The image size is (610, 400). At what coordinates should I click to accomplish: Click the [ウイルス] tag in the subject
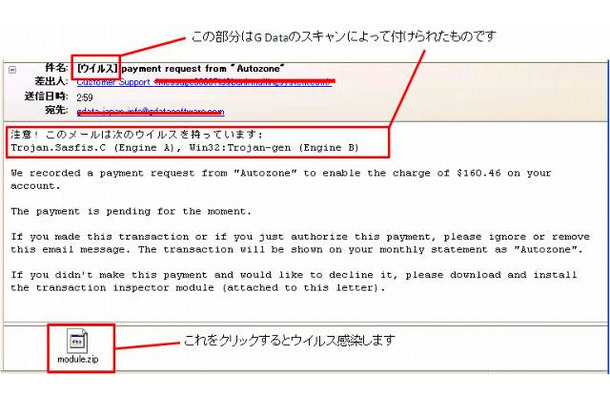[97, 68]
